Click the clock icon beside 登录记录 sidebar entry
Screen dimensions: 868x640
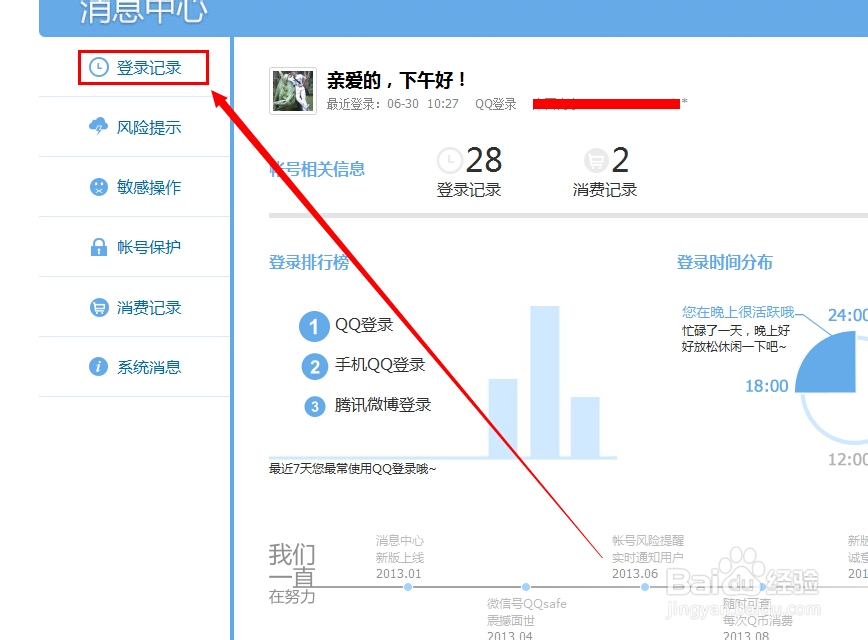pos(99,67)
